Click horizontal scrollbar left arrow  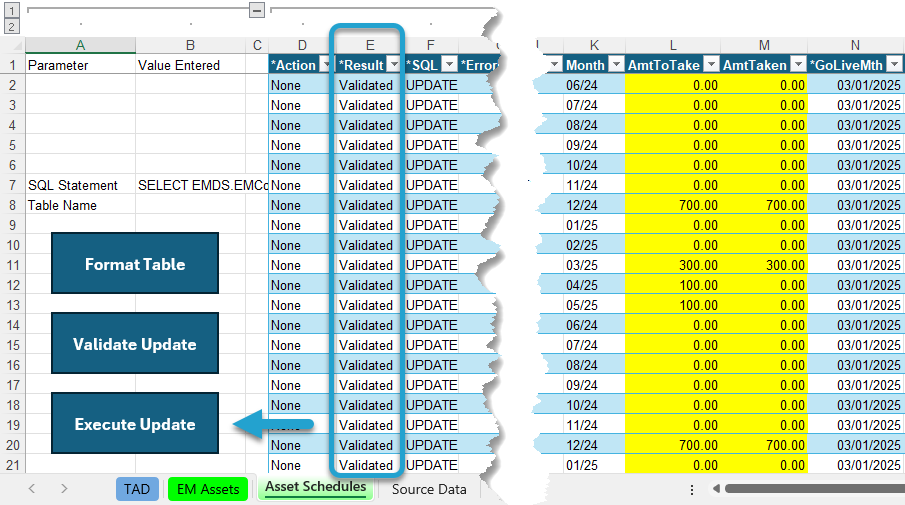[x=716, y=489]
